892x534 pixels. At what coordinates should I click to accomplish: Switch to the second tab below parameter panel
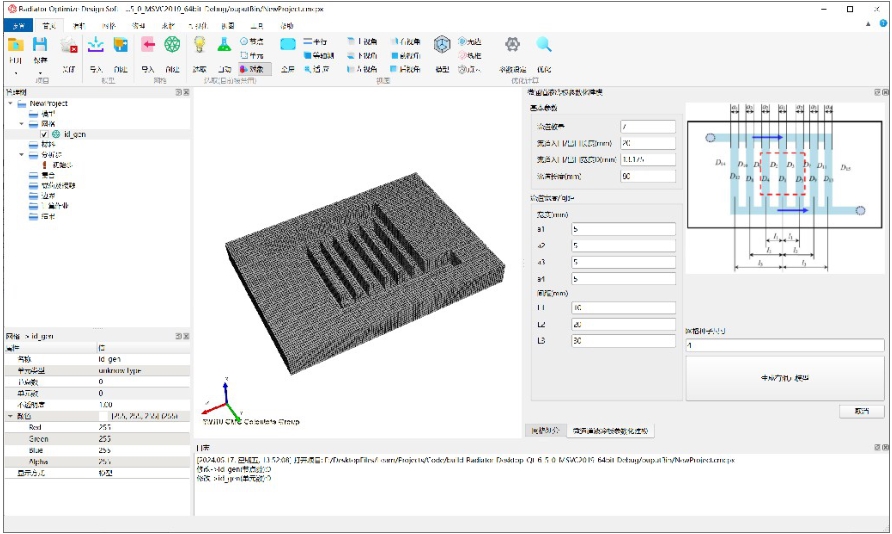click(610, 431)
